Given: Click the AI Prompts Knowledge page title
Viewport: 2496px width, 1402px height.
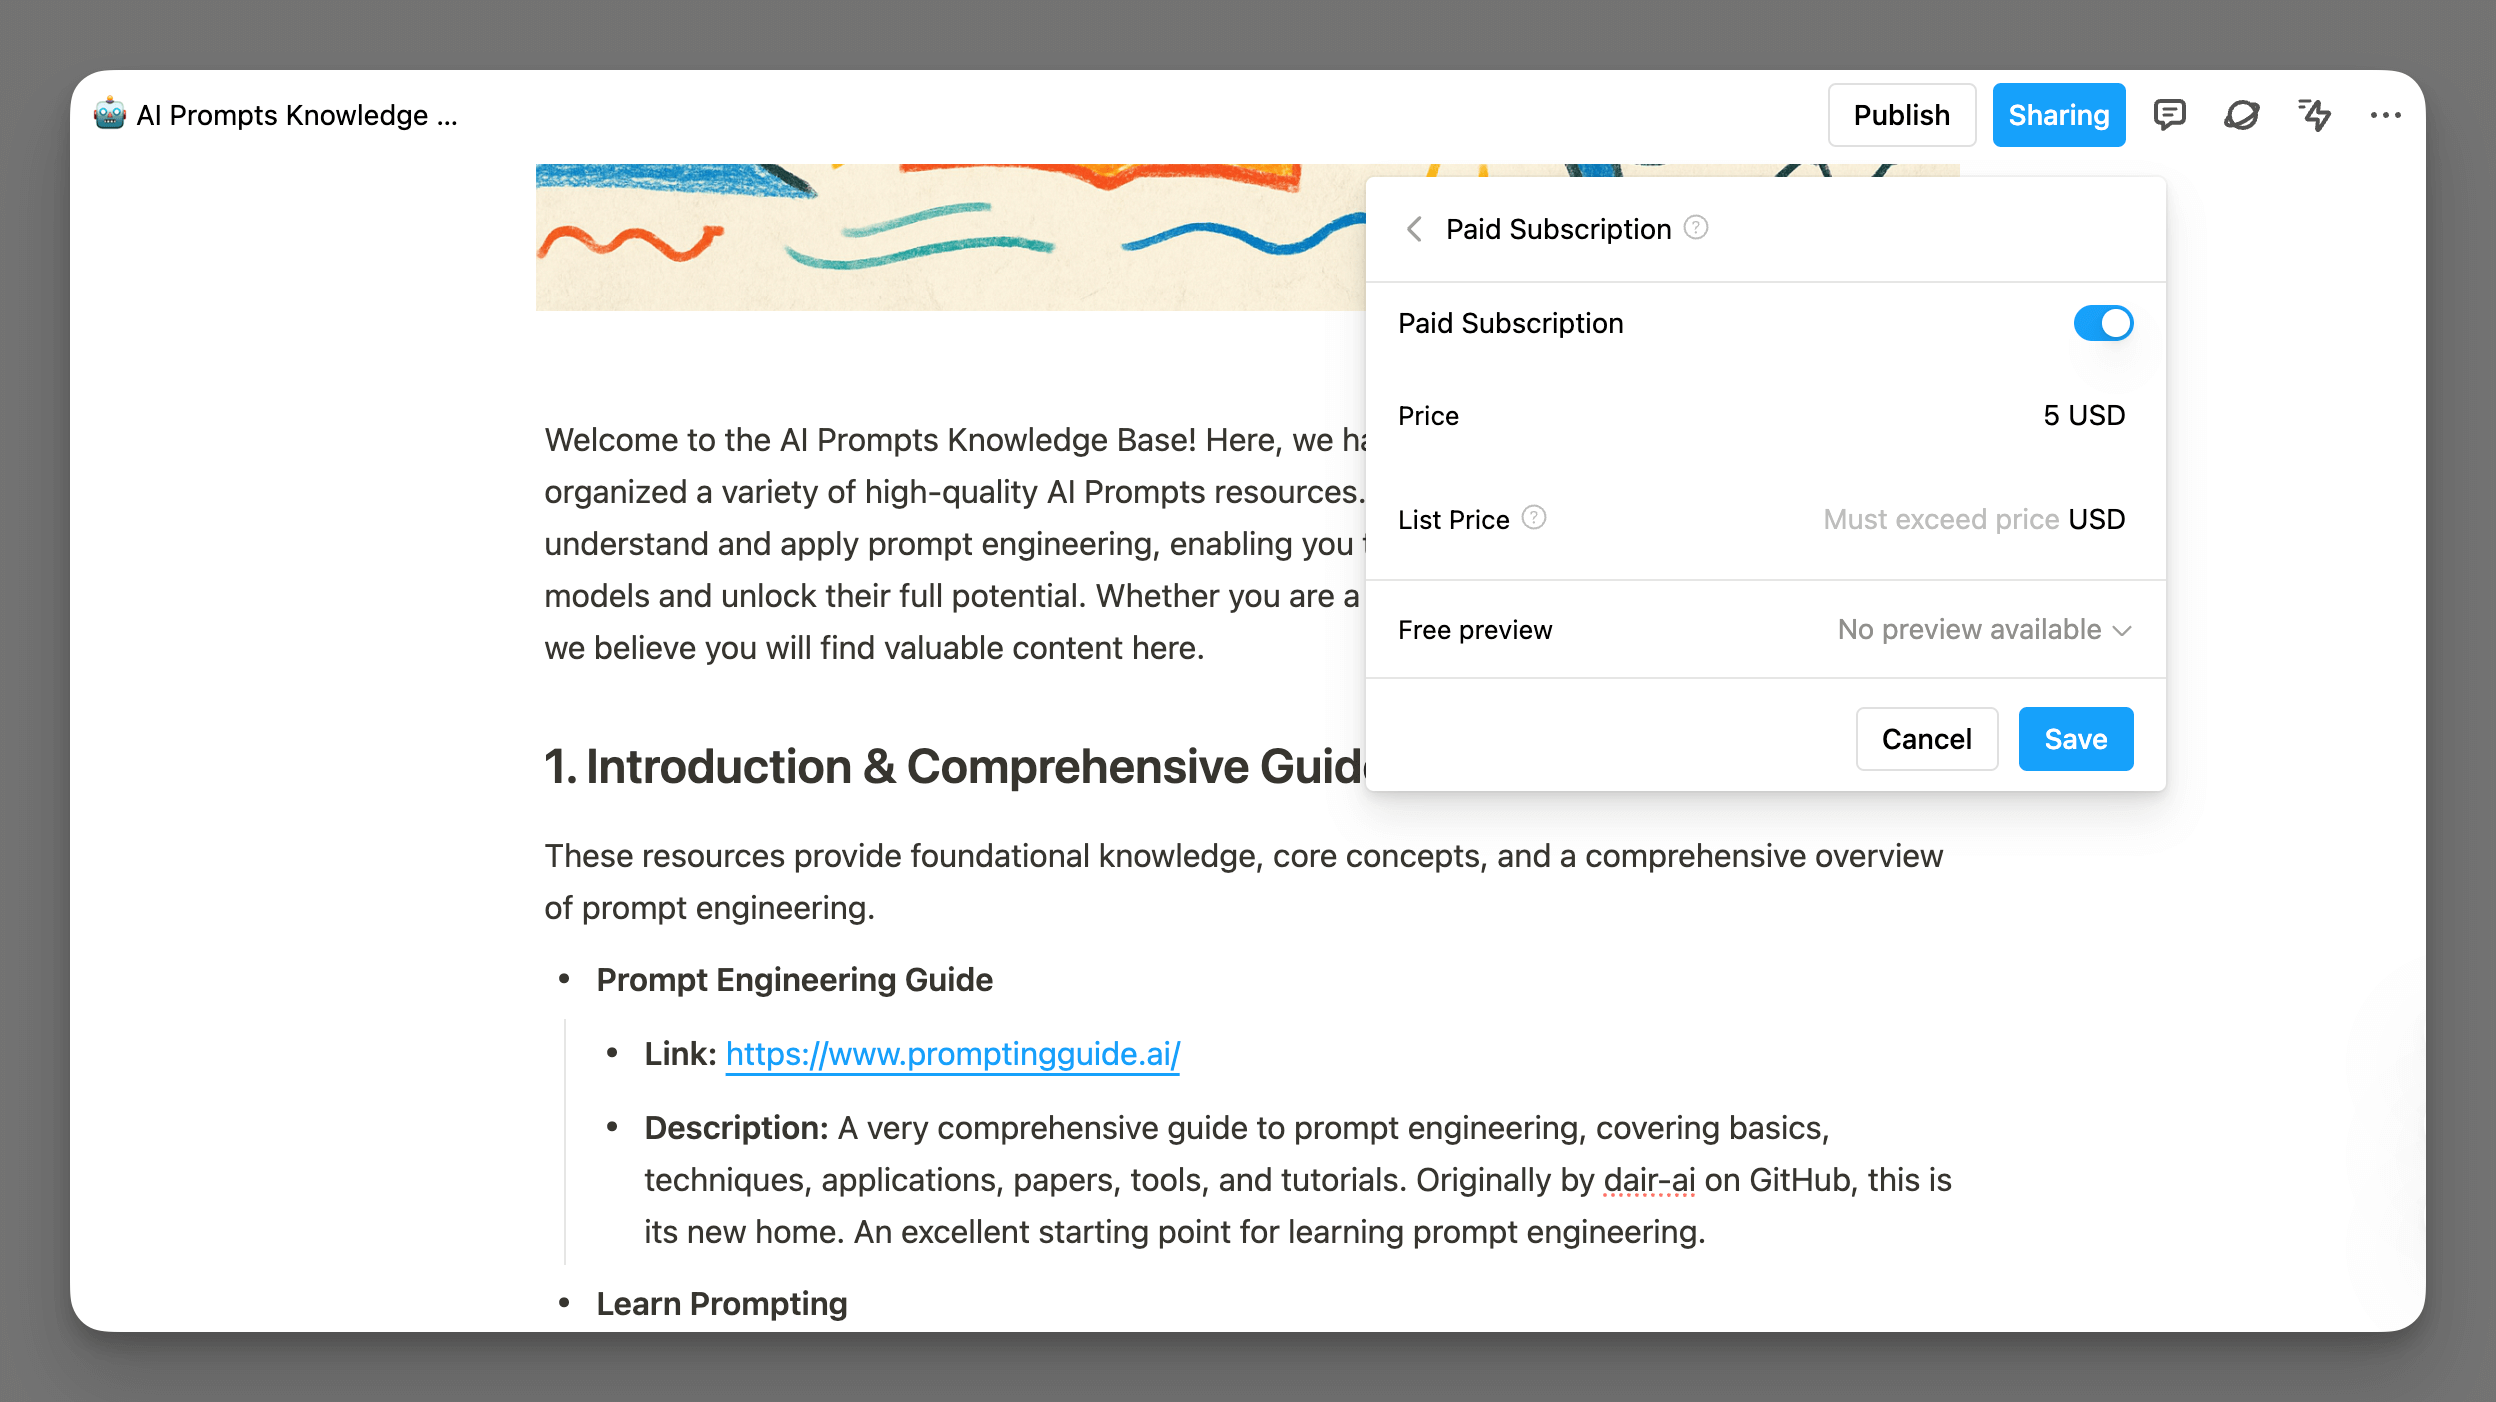Looking at the screenshot, I should [x=297, y=115].
